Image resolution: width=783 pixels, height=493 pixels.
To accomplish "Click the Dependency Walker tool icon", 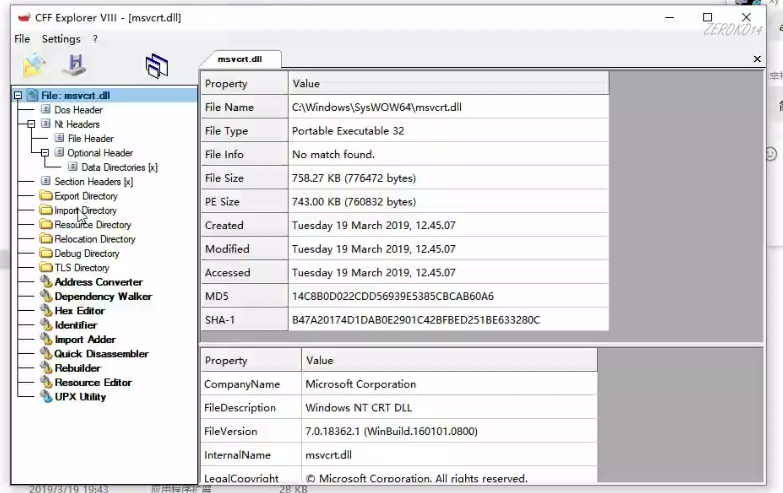I will pos(46,296).
